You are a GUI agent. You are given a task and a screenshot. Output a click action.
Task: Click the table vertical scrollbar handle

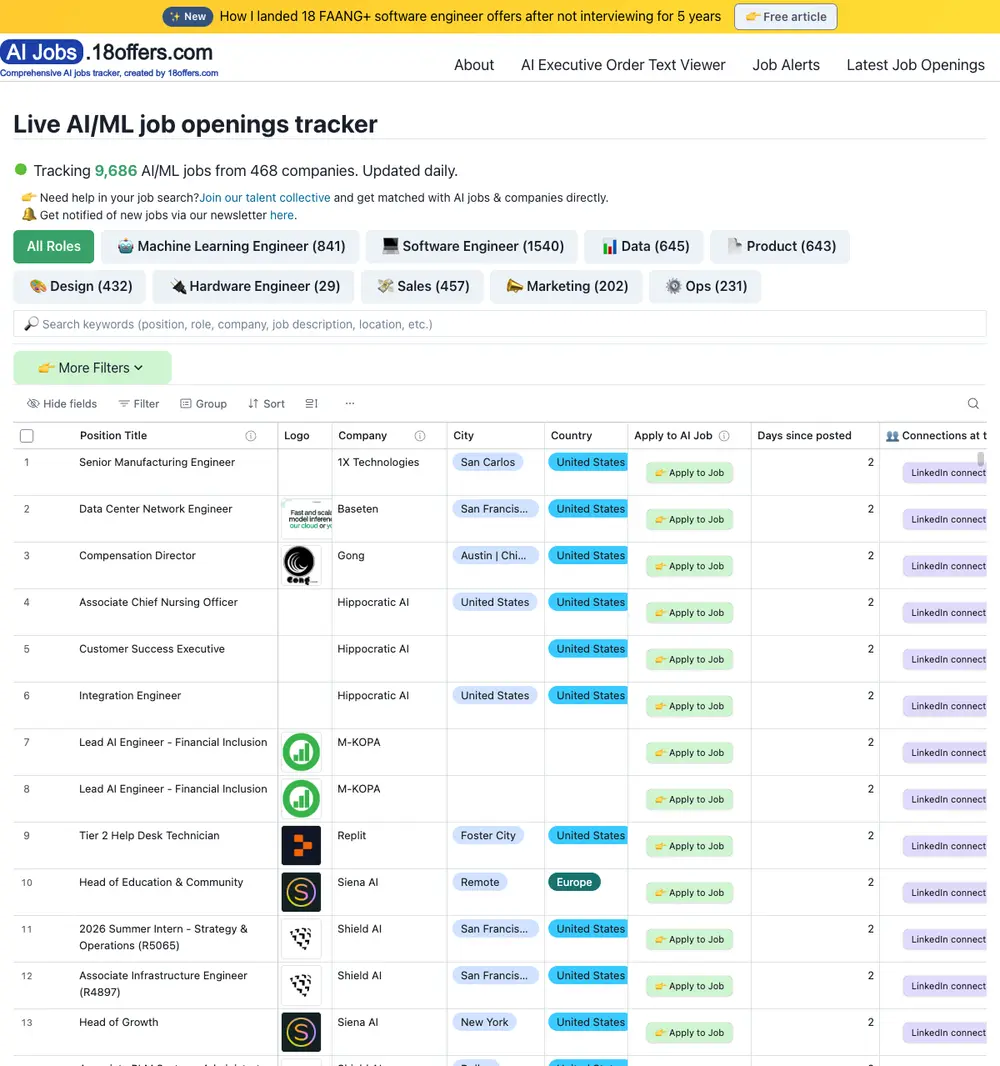(x=980, y=458)
